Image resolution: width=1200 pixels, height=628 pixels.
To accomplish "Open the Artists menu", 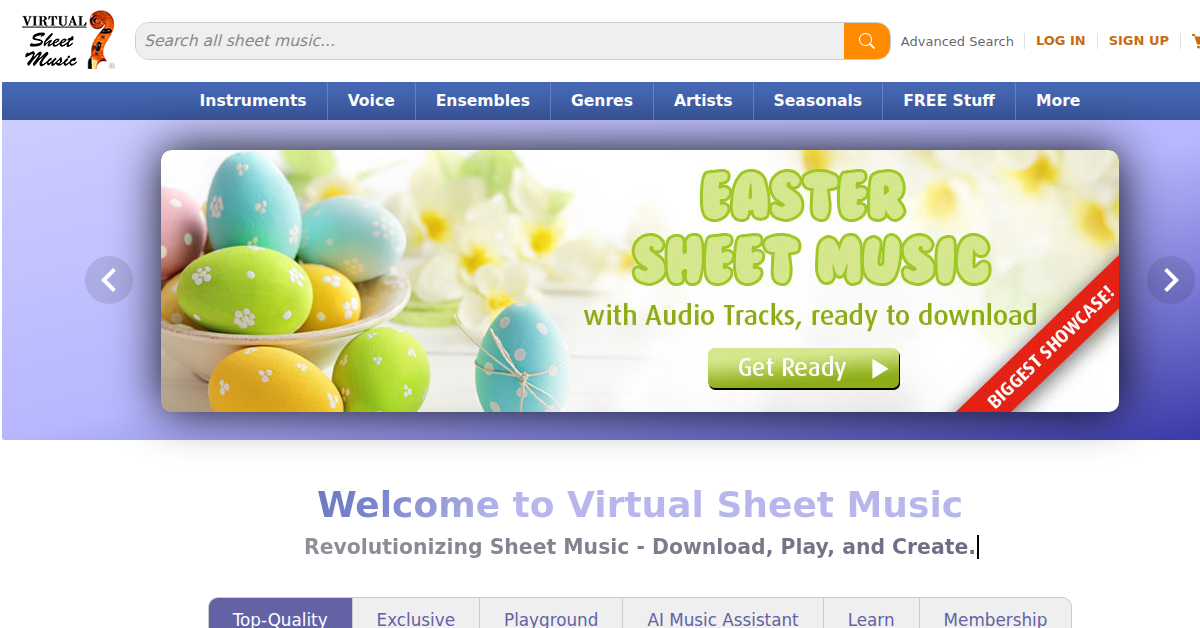I will click(x=703, y=100).
